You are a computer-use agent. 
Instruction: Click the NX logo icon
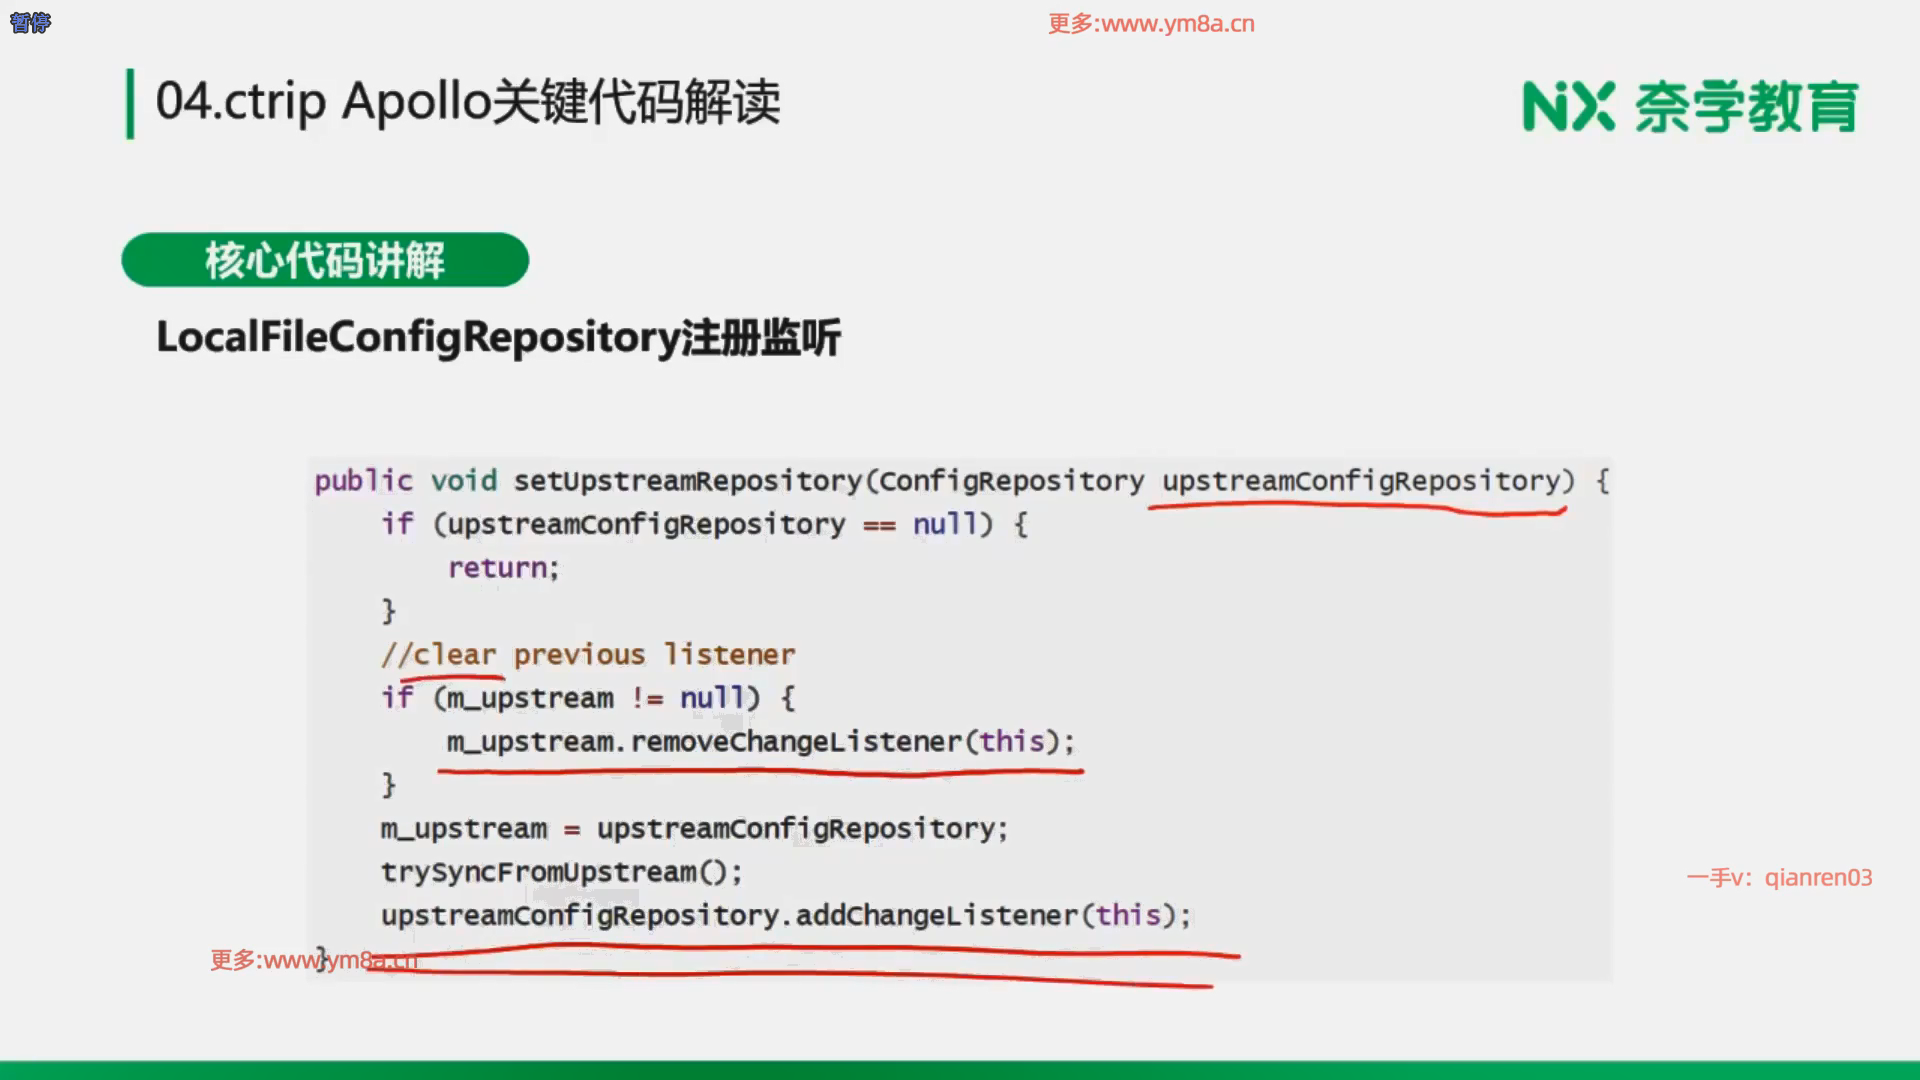1567,106
